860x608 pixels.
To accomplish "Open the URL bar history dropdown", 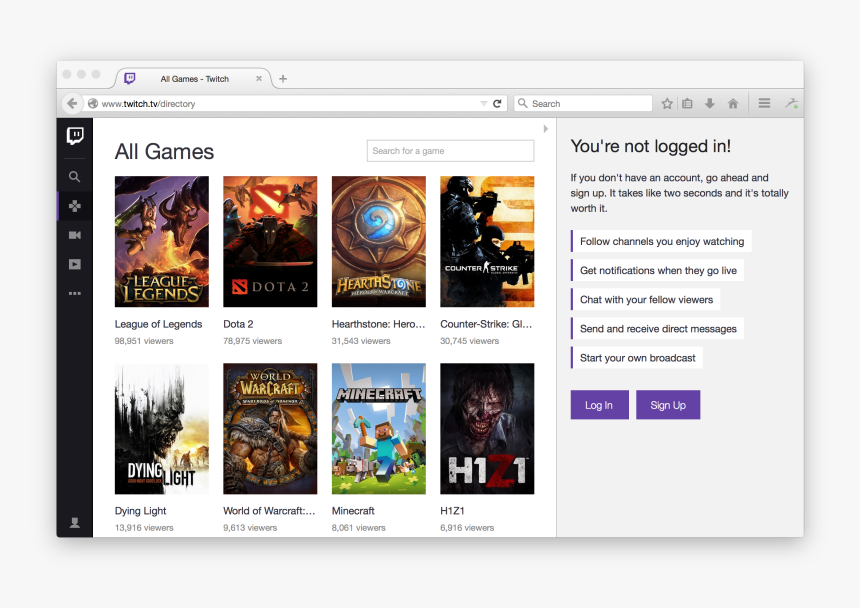I will pos(484,104).
